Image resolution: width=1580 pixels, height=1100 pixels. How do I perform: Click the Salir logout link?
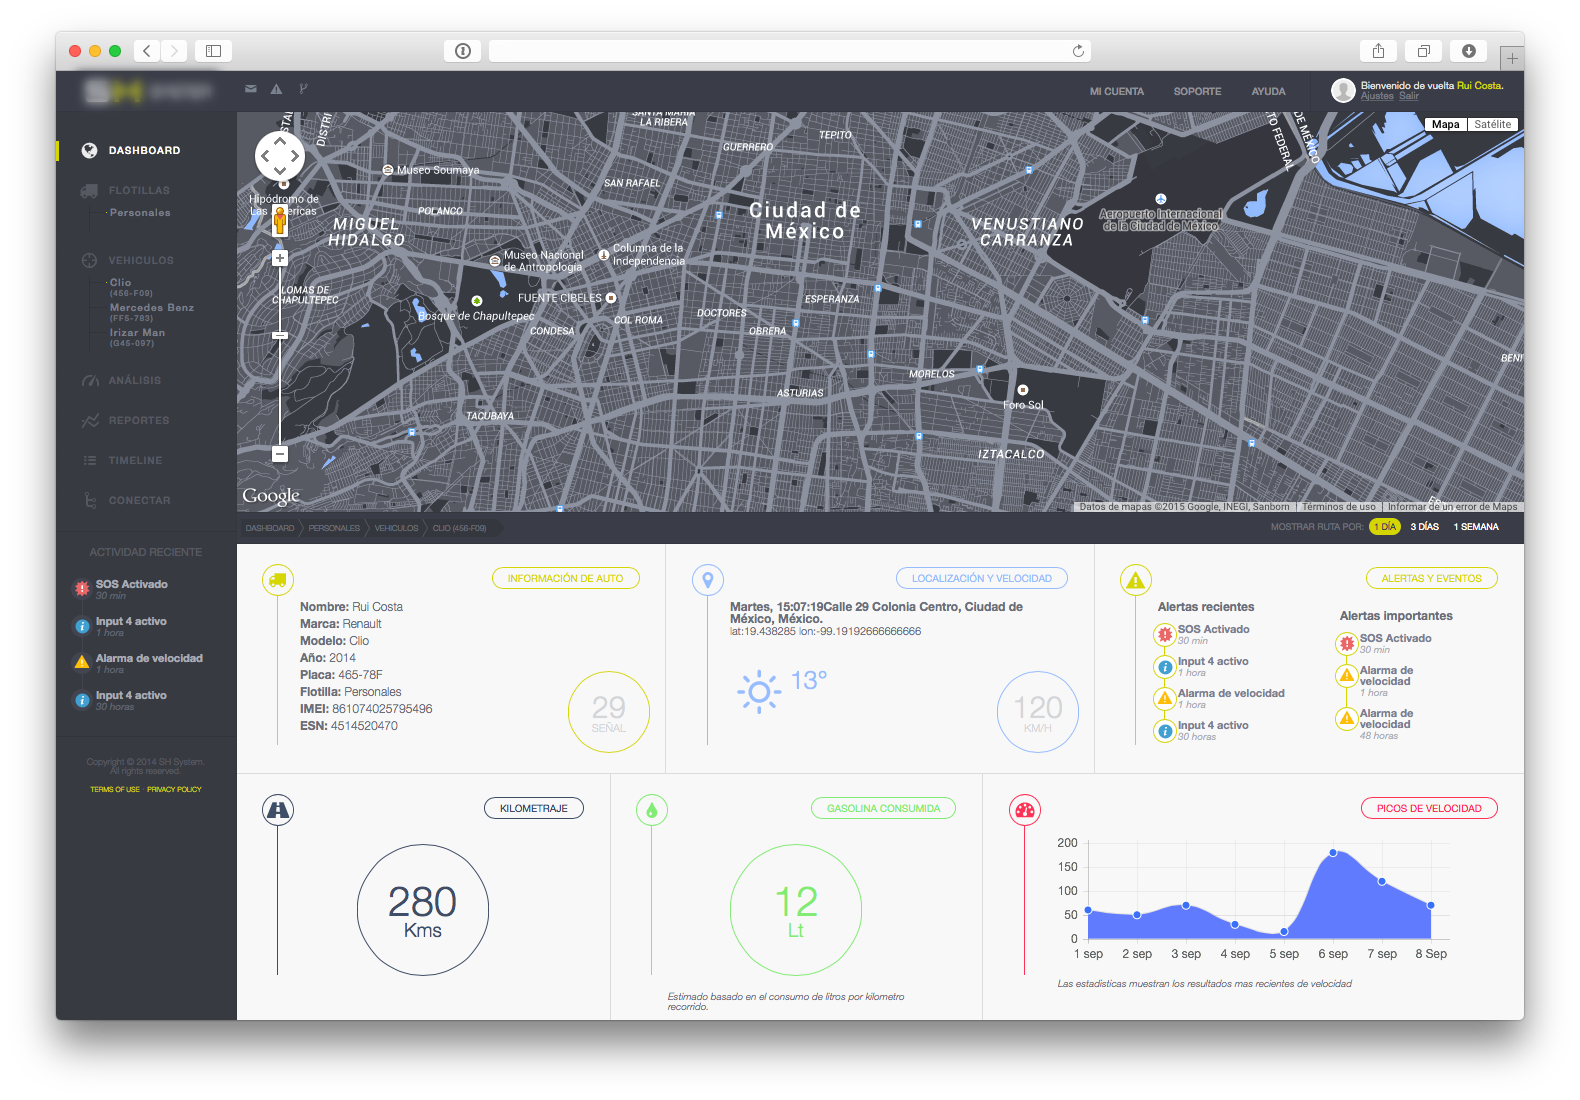pyautogui.click(x=1408, y=96)
